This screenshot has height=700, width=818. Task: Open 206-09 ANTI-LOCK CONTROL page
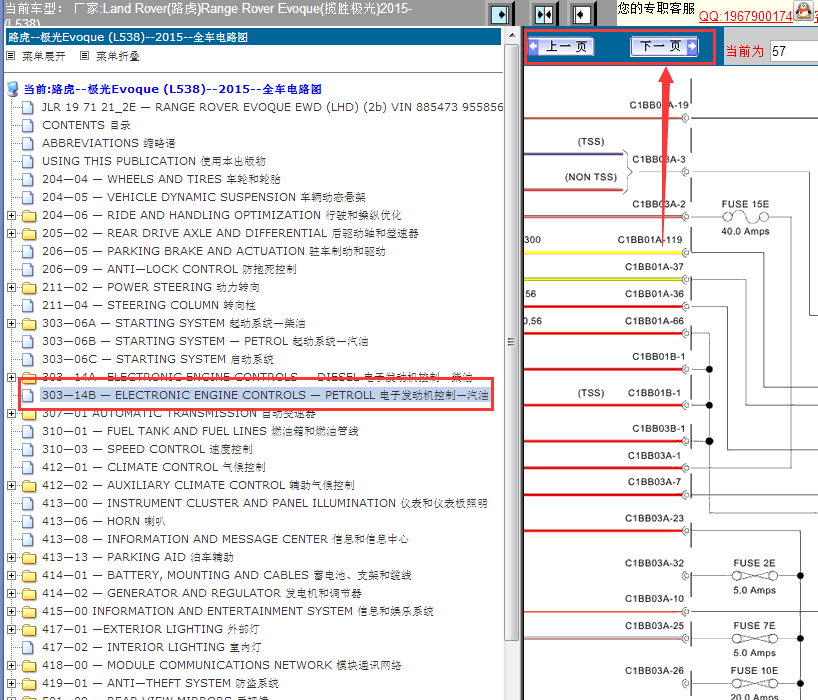(x=169, y=269)
